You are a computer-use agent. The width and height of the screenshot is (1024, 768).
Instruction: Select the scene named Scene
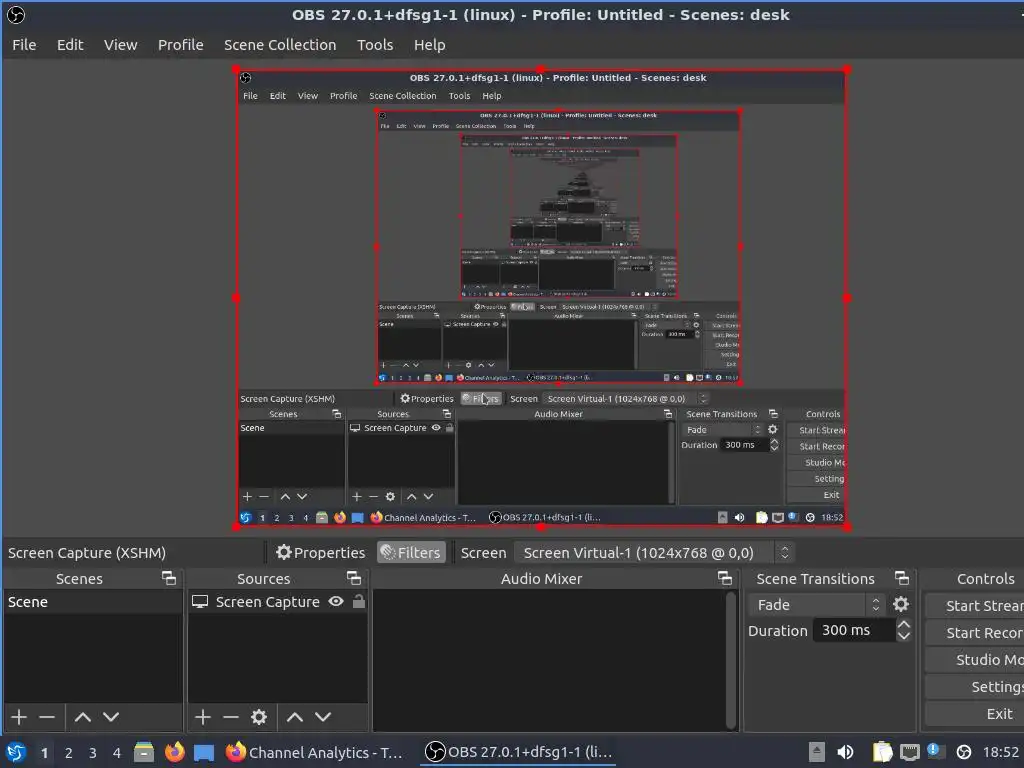(x=93, y=602)
